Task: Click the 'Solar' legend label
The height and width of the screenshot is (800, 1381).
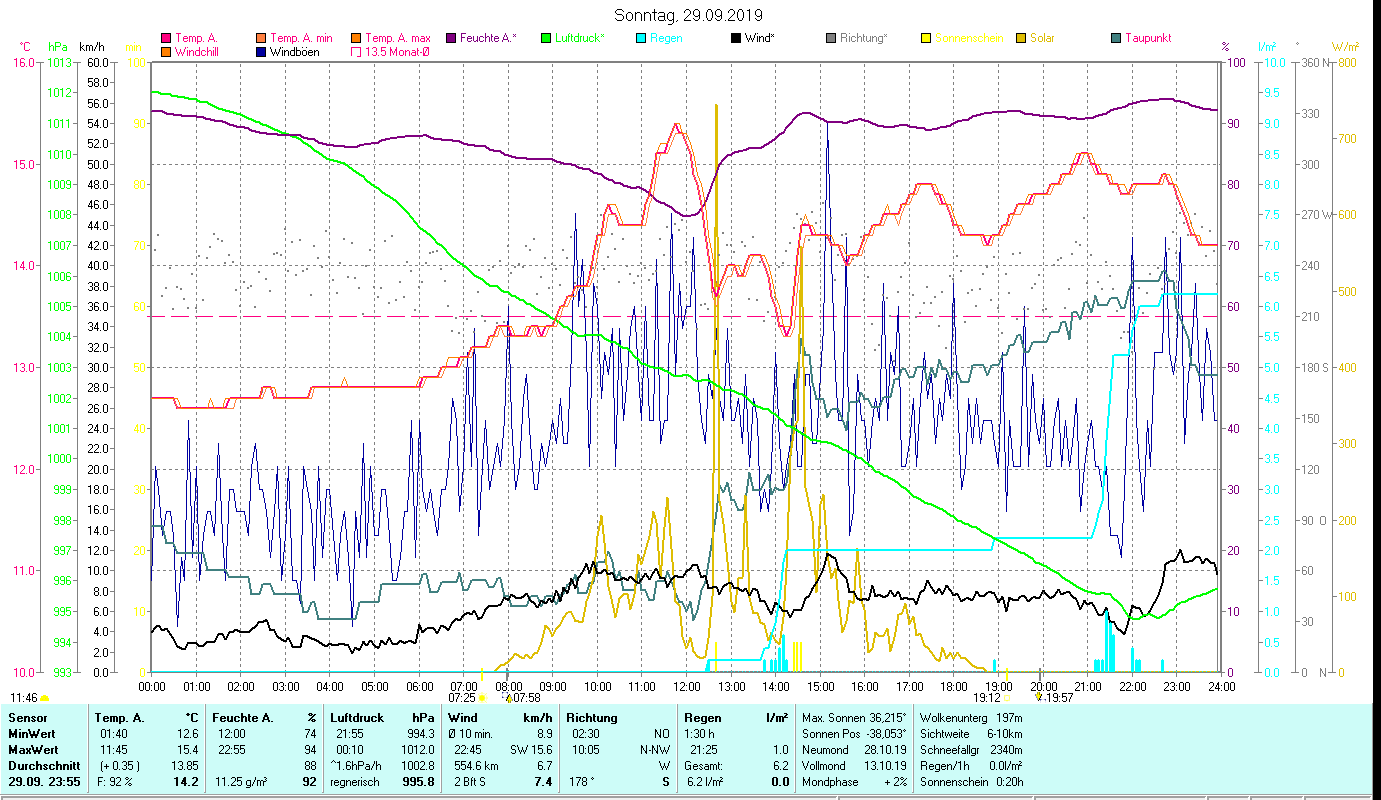Action: pos(1043,38)
